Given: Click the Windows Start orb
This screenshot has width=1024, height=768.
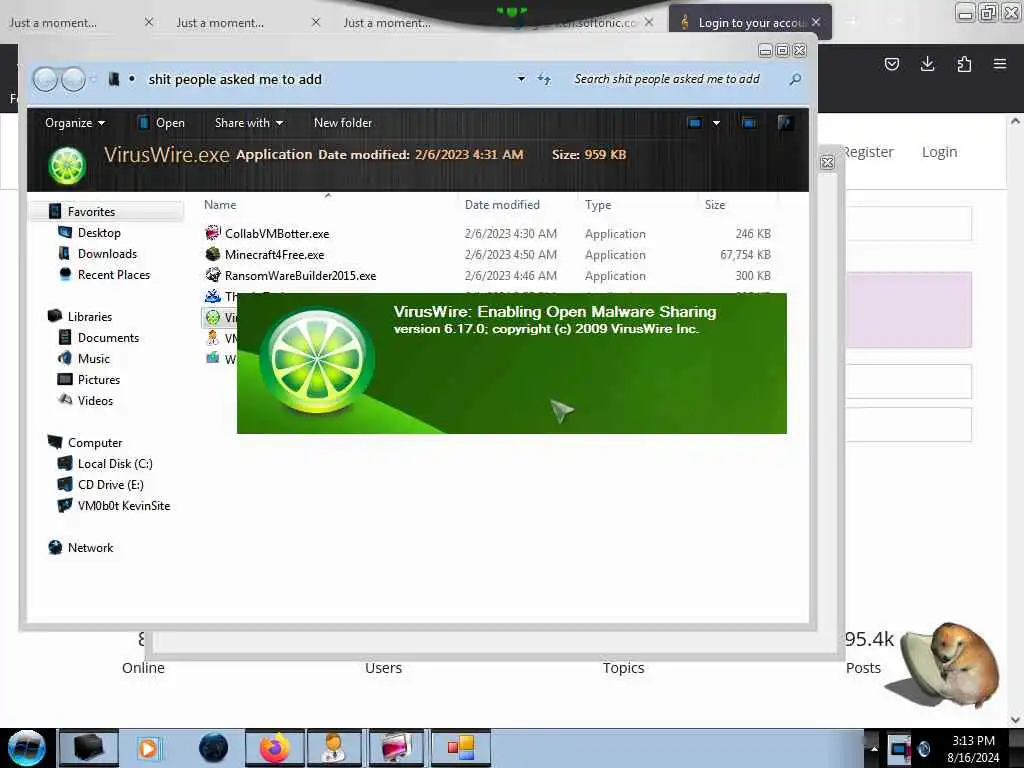Looking at the screenshot, I should click(26, 748).
